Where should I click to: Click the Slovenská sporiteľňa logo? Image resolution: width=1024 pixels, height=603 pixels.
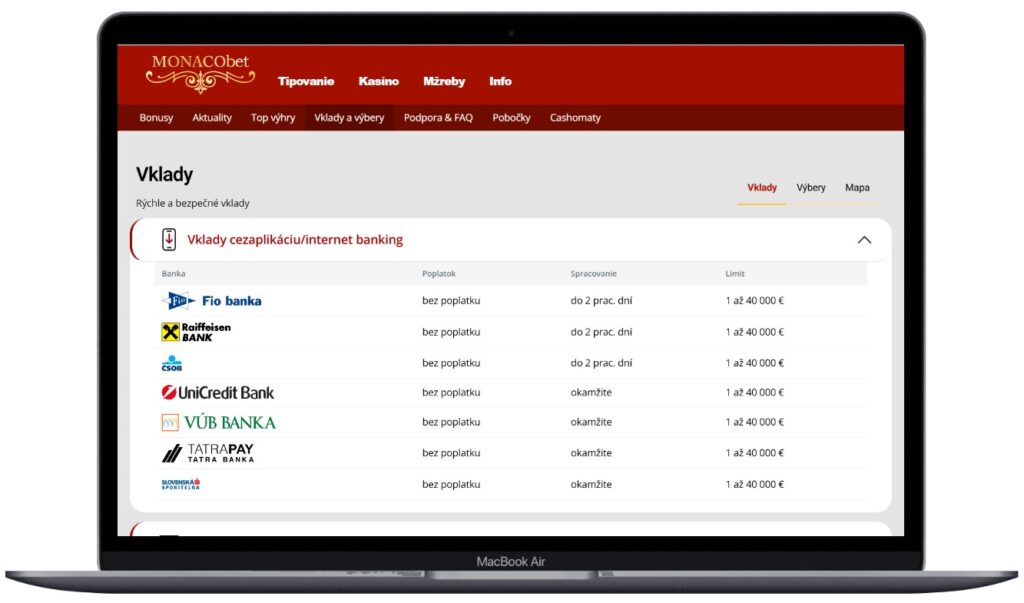click(x=180, y=484)
